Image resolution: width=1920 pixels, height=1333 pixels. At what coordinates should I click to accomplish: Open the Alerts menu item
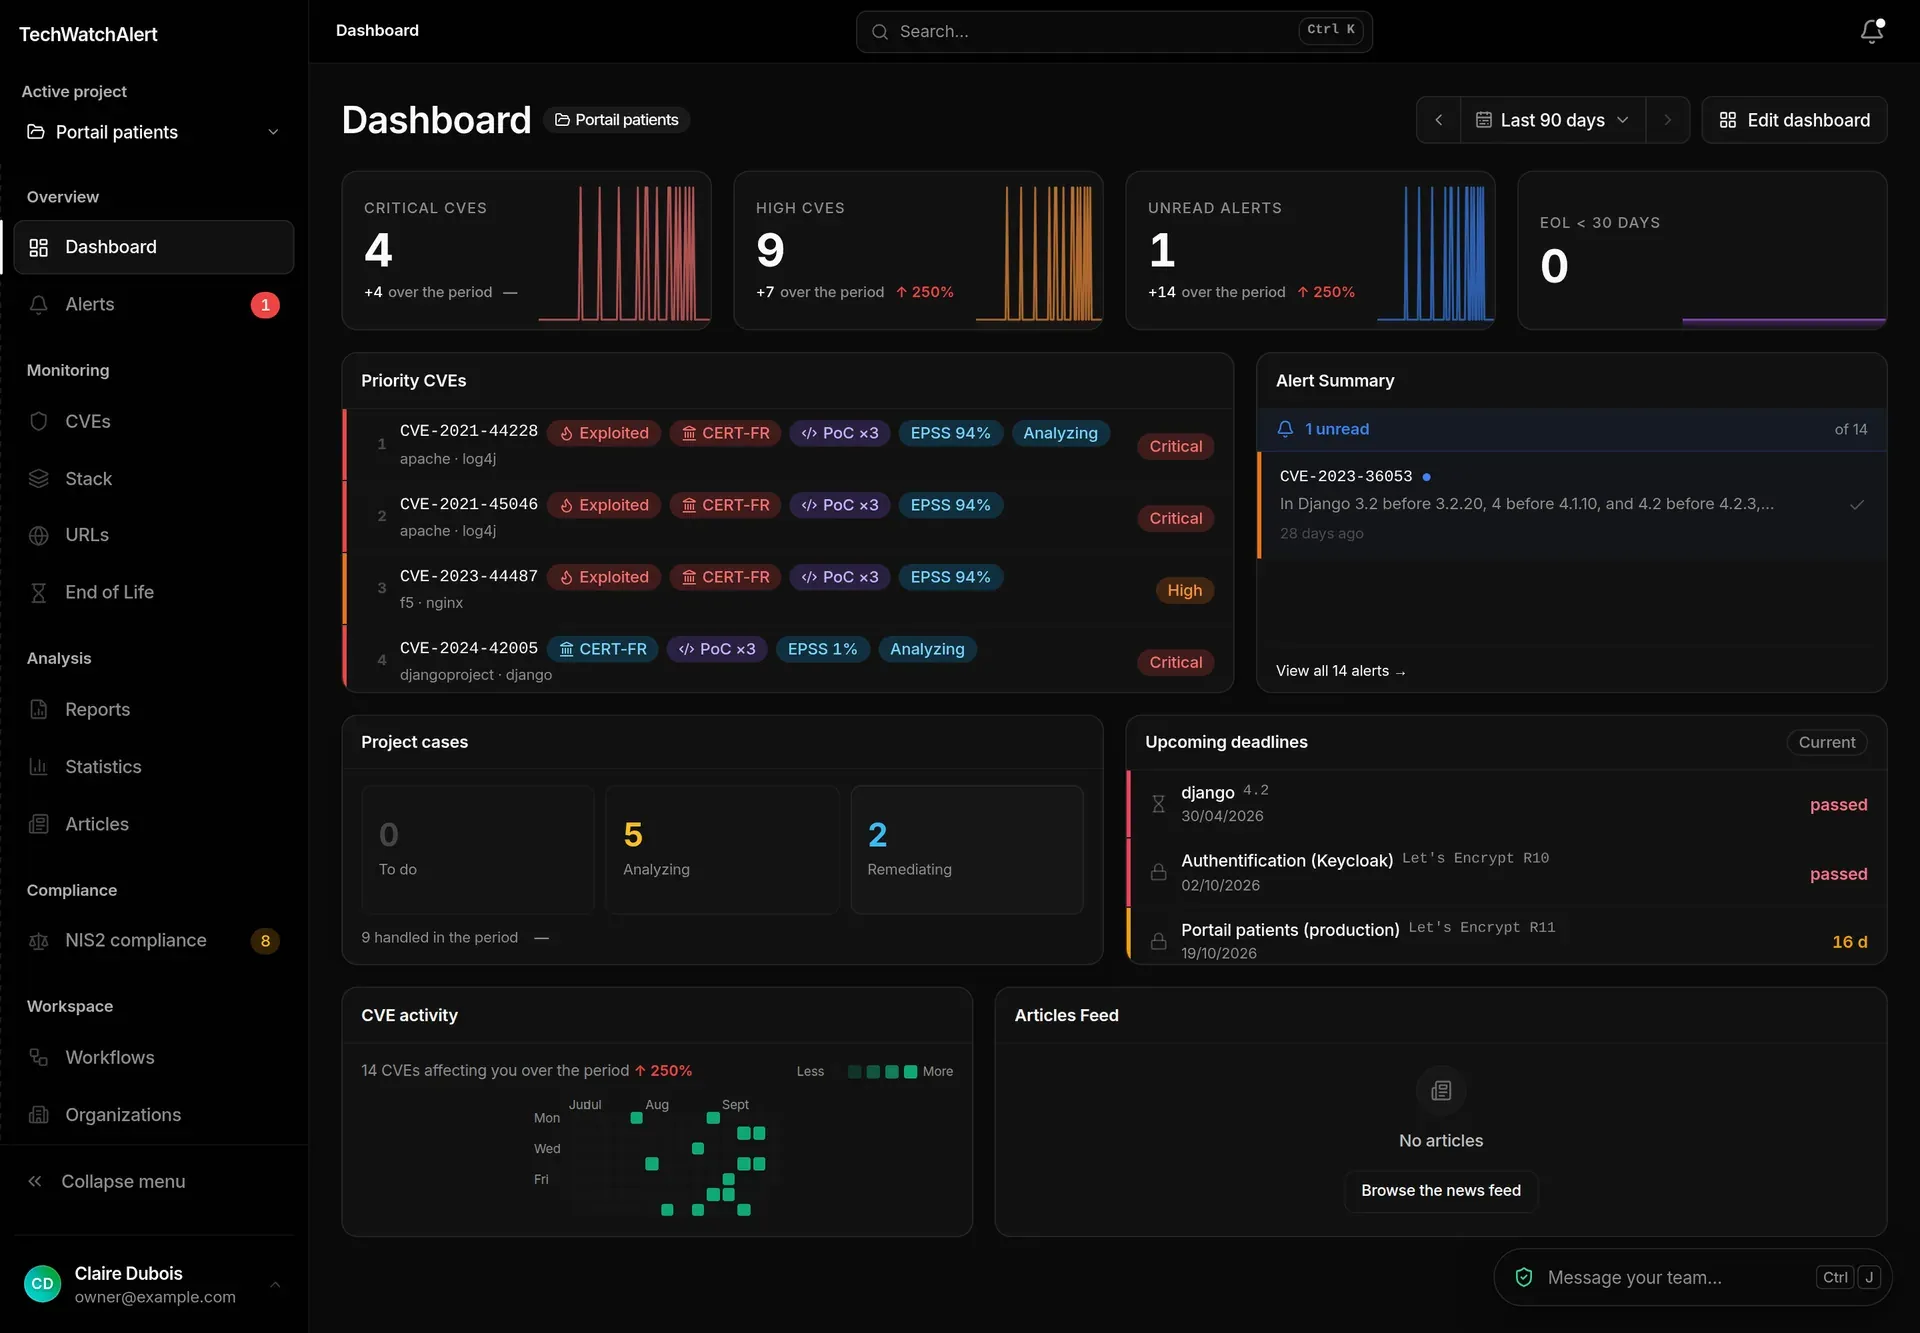click(154, 305)
